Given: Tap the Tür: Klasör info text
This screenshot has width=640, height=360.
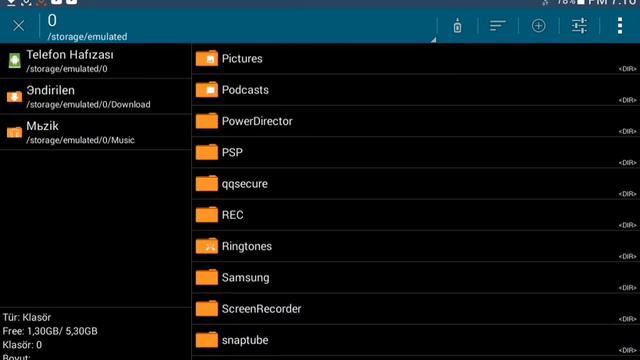Looking at the screenshot, I should coord(27,317).
